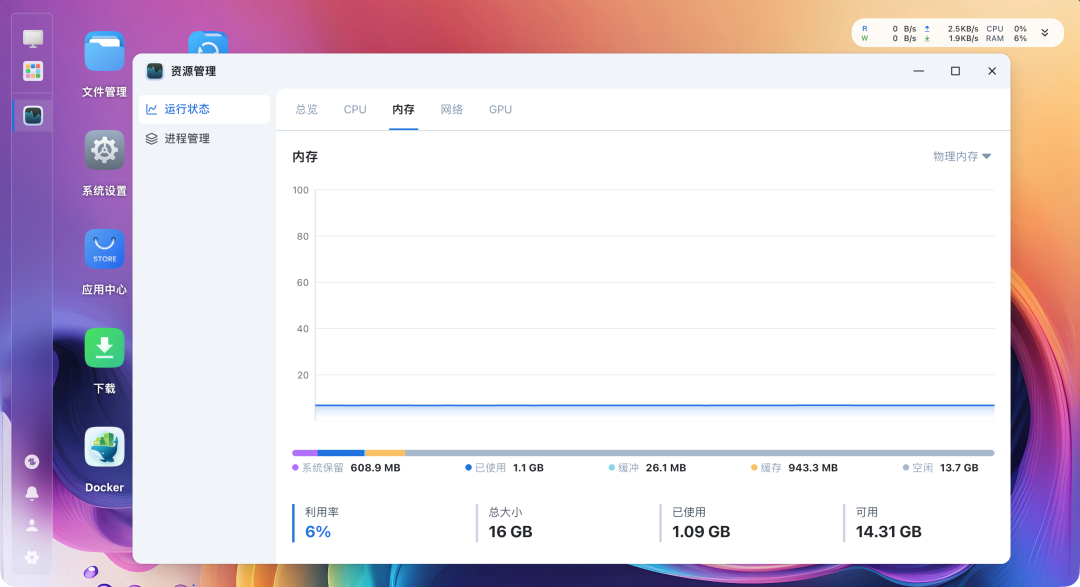
Task: Collapse the system monitor widget via its chevron
Action: (x=1045, y=32)
